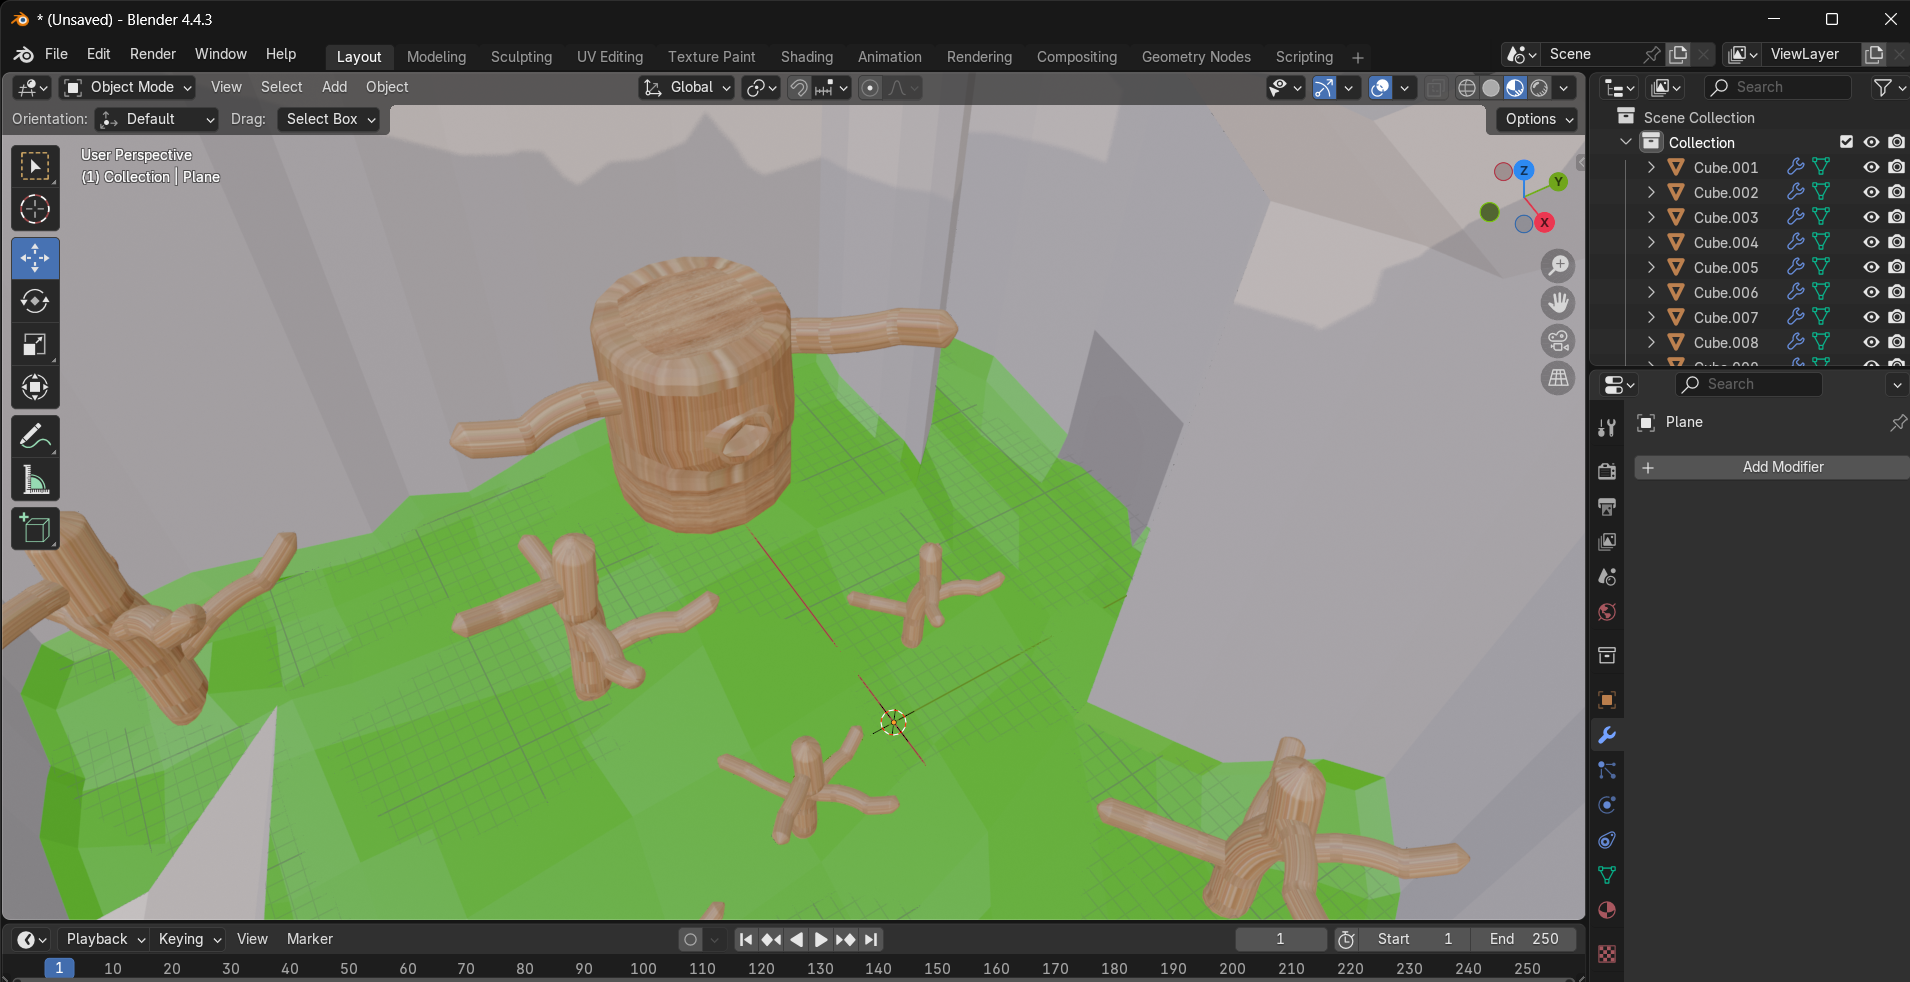This screenshot has width=1910, height=982.
Task: Toggle viewport visibility of Cube.004
Action: [x=1871, y=242]
